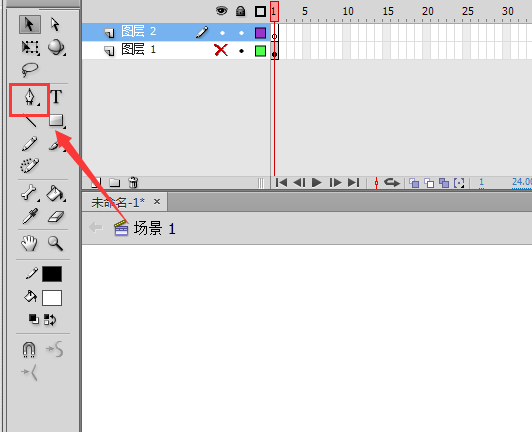Screen dimensions: 532x432
Task: Open the stroke color swatch (black)
Action: 52,274
